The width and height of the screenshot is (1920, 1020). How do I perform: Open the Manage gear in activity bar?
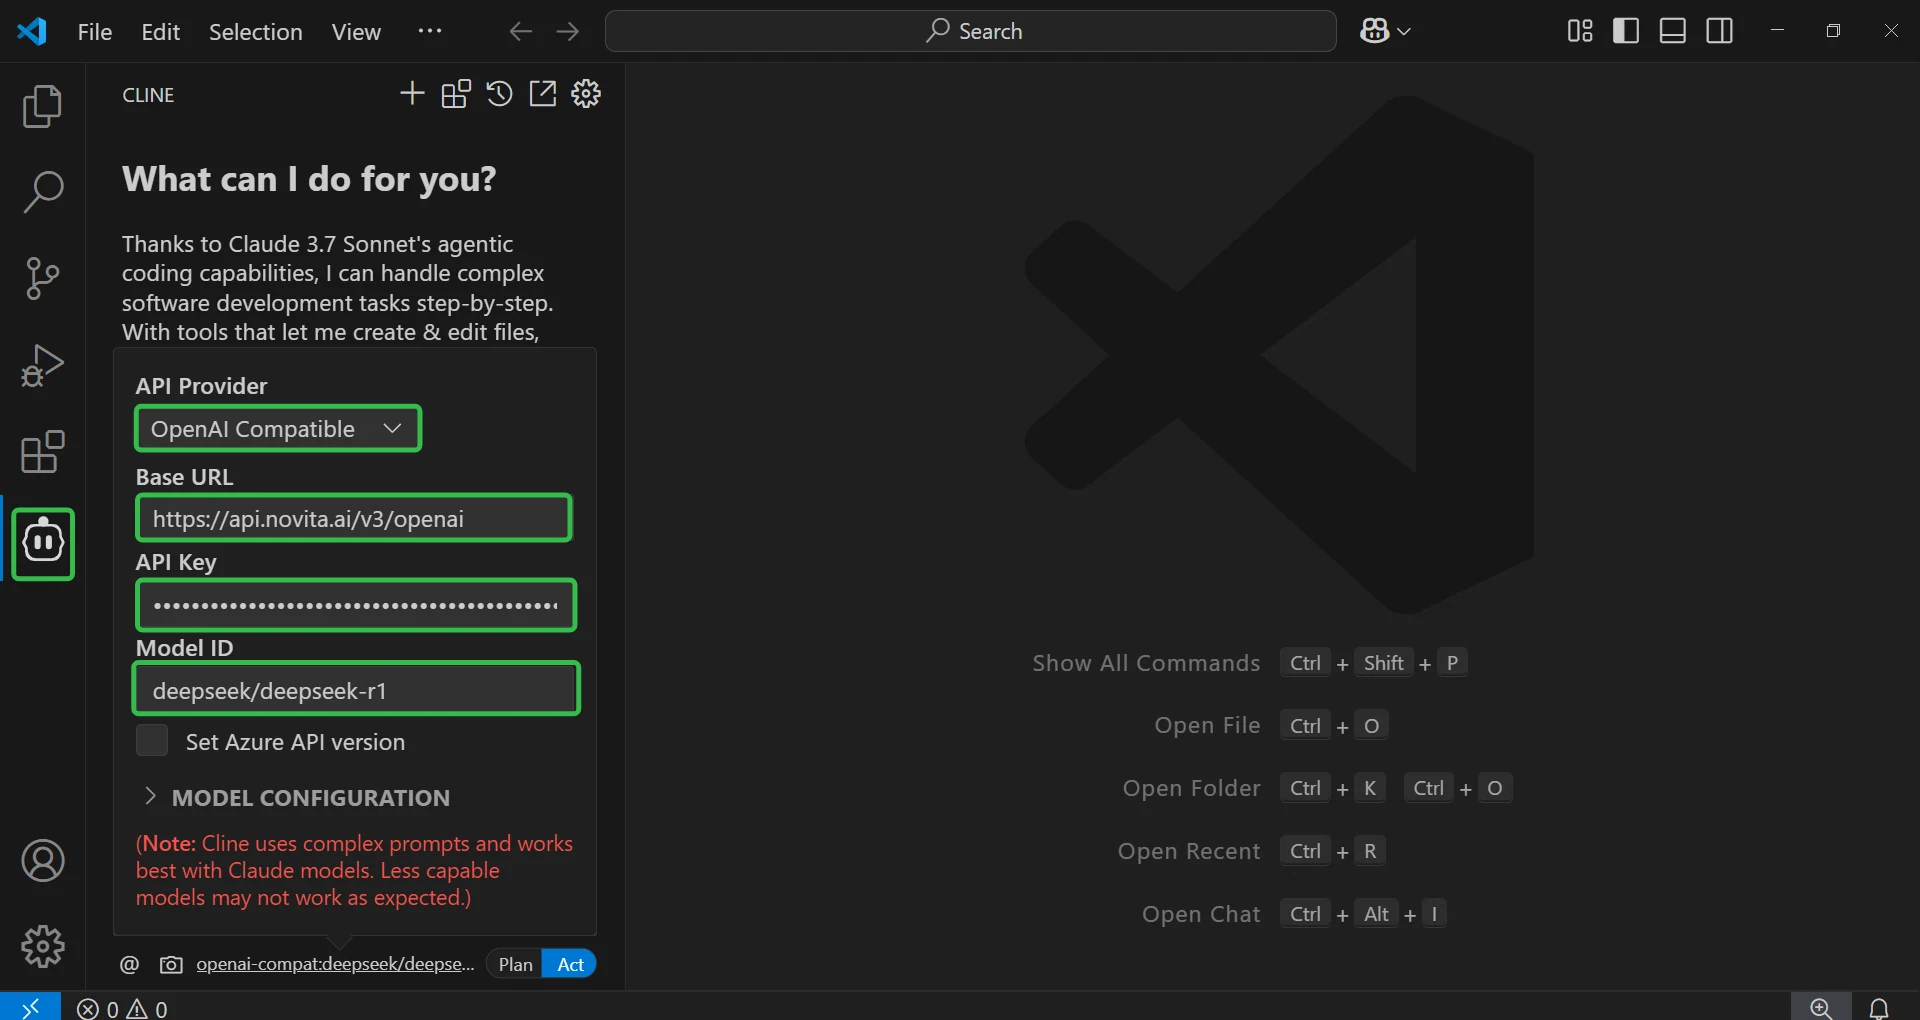point(42,946)
